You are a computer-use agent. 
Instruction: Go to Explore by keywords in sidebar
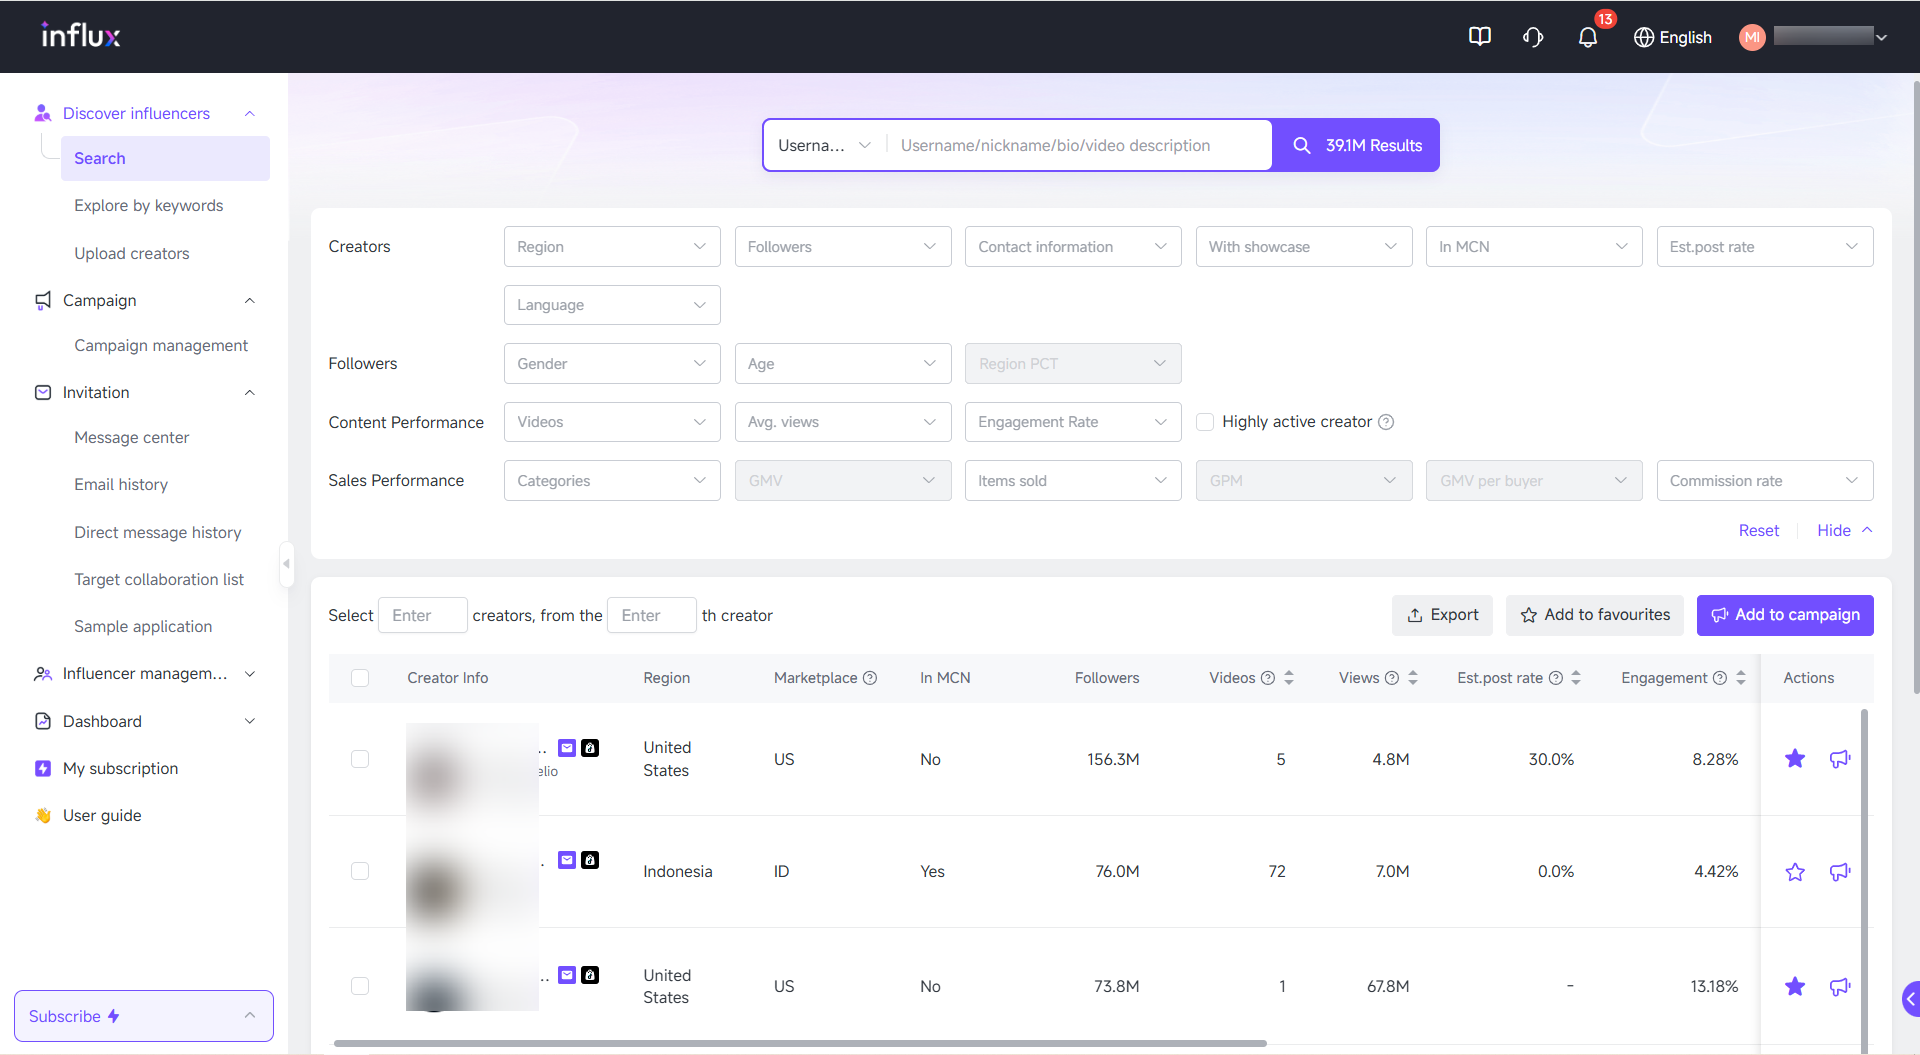148,205
